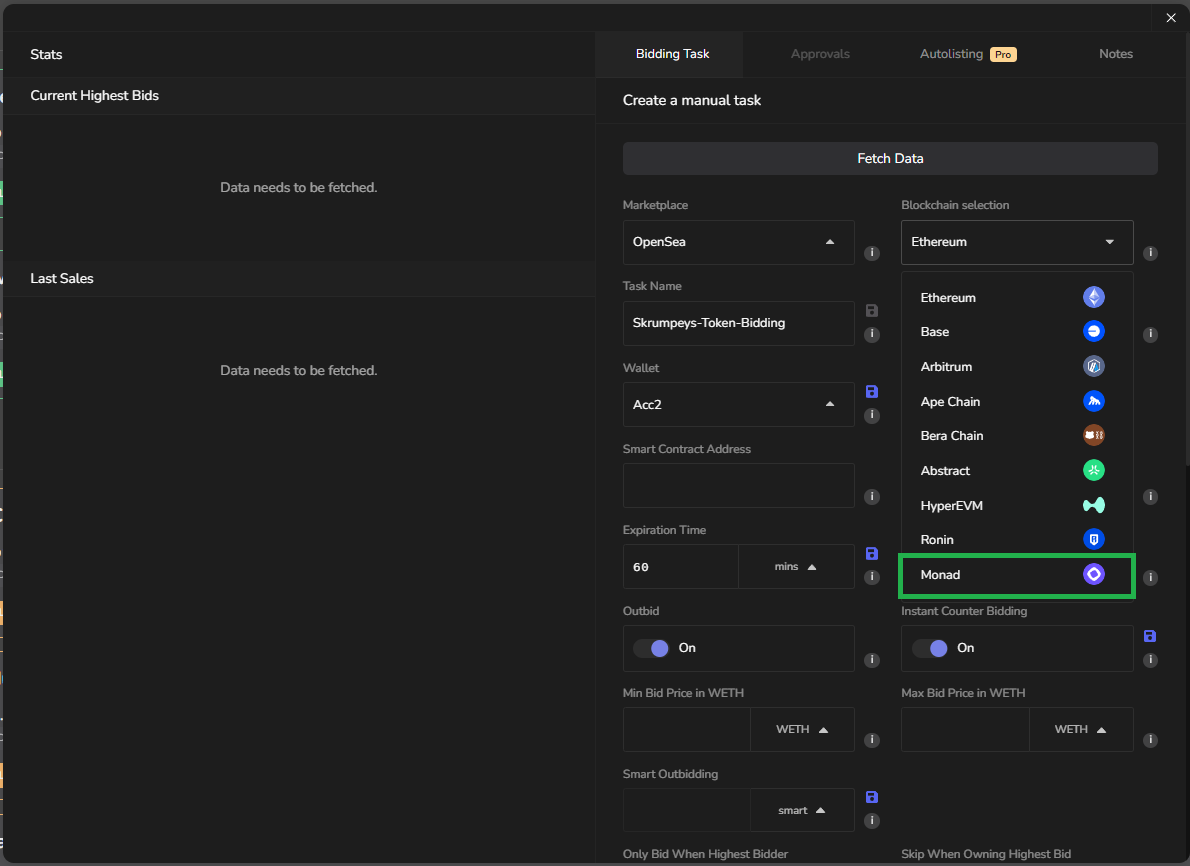Viewport: 1190px width, 866px height.
Task: Disable the Instant Counter Bidding switch
Action: [929, 648]
